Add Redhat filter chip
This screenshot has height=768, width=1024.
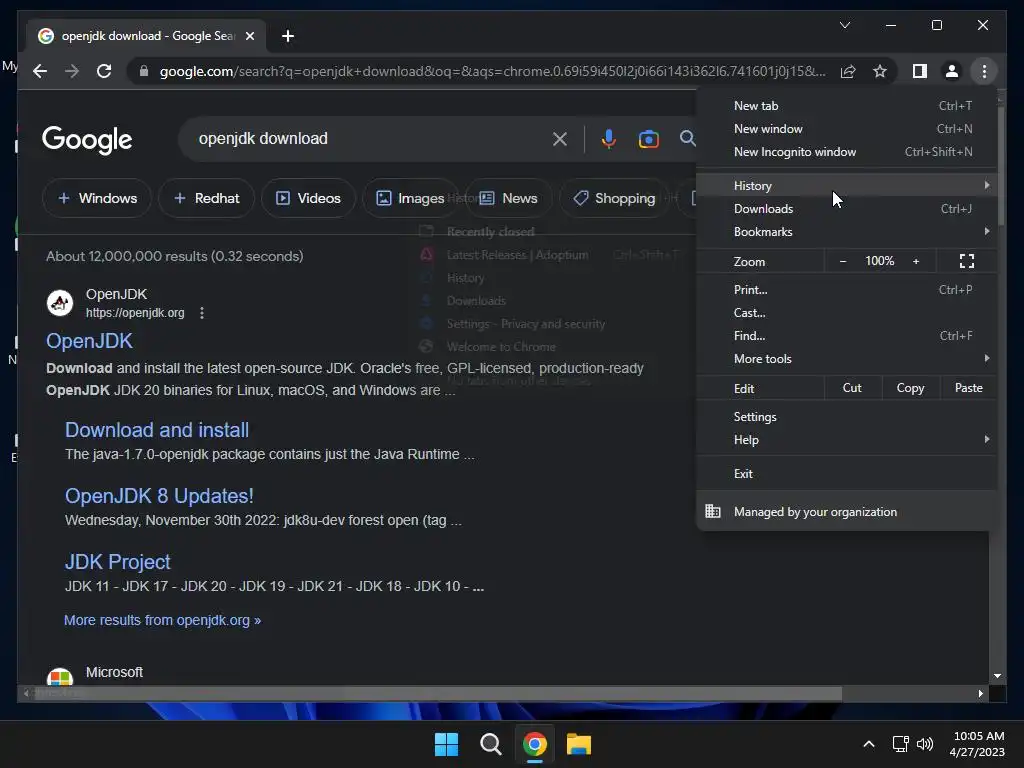tap(206, 198)
